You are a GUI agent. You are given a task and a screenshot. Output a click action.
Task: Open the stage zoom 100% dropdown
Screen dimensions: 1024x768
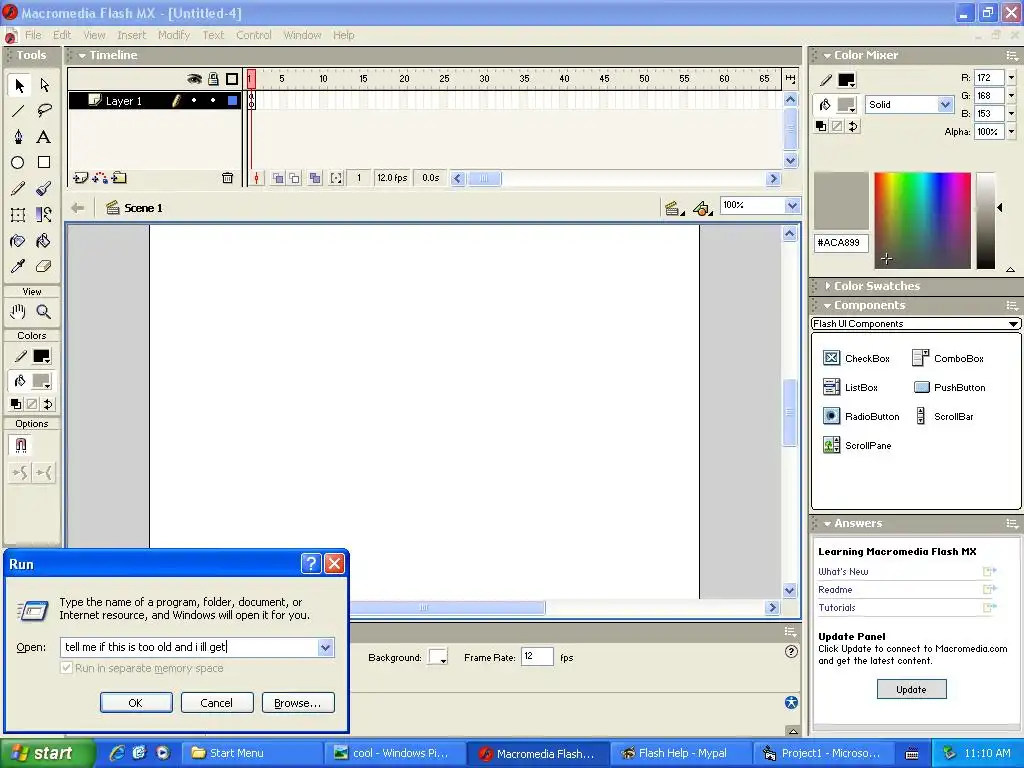(x=792, y=205)
